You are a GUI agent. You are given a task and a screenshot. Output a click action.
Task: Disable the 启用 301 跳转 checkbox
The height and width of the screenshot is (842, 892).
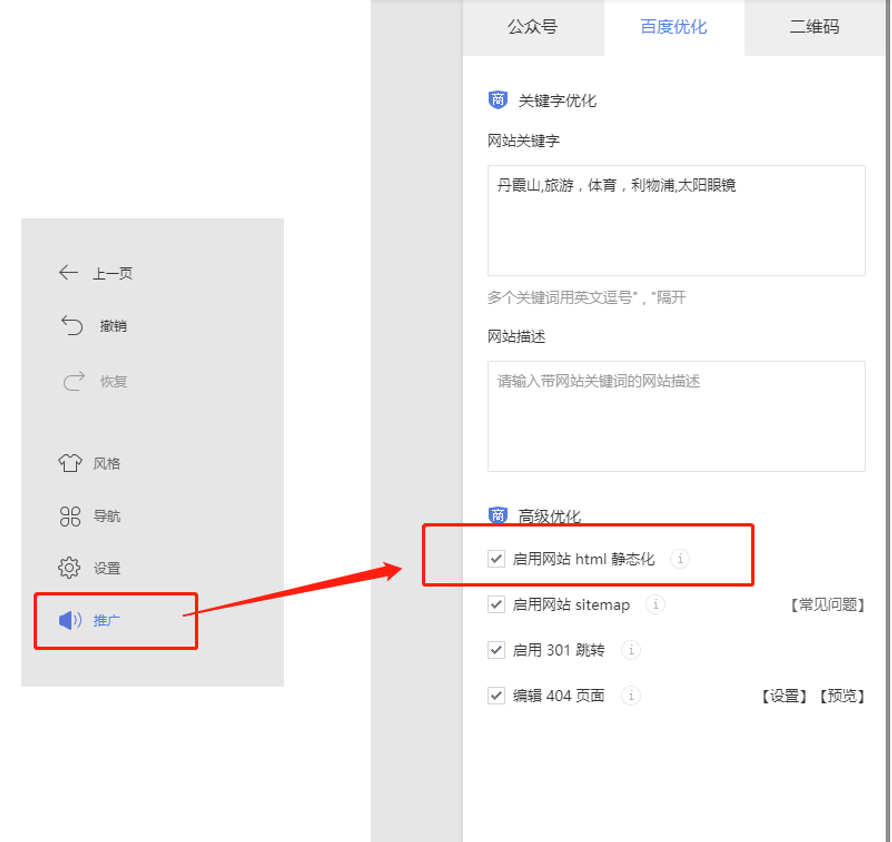(x=496, y=650)
